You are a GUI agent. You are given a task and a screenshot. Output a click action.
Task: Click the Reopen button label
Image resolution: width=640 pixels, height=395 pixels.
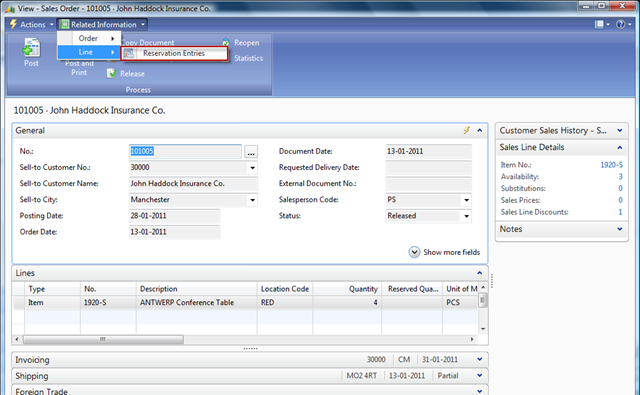pos(247,42)
